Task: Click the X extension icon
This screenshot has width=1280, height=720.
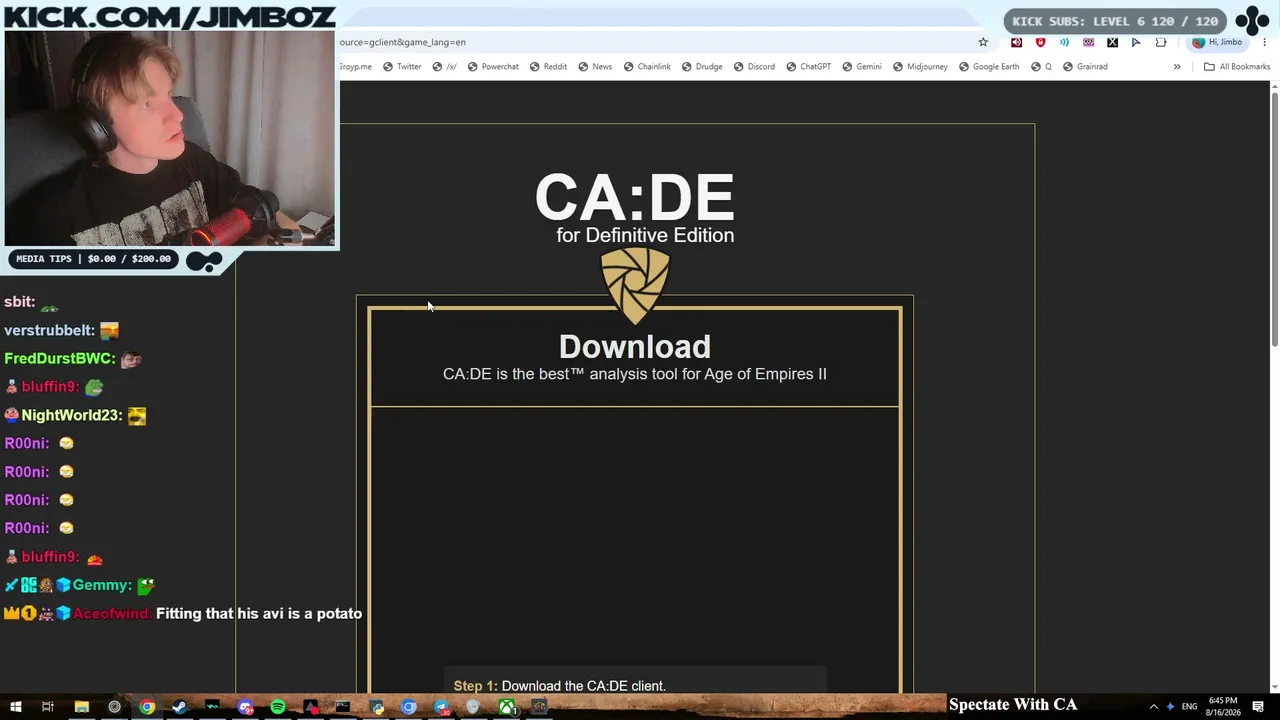Action: [1112, 42]
